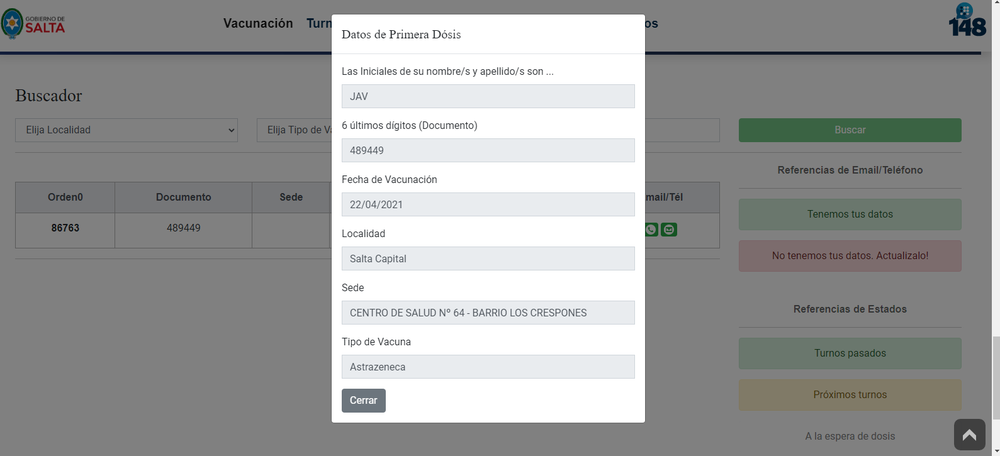This screenshot has height=456, width=1000.
Task: Click the Gobierno de Salta logo
Action: 33,24
